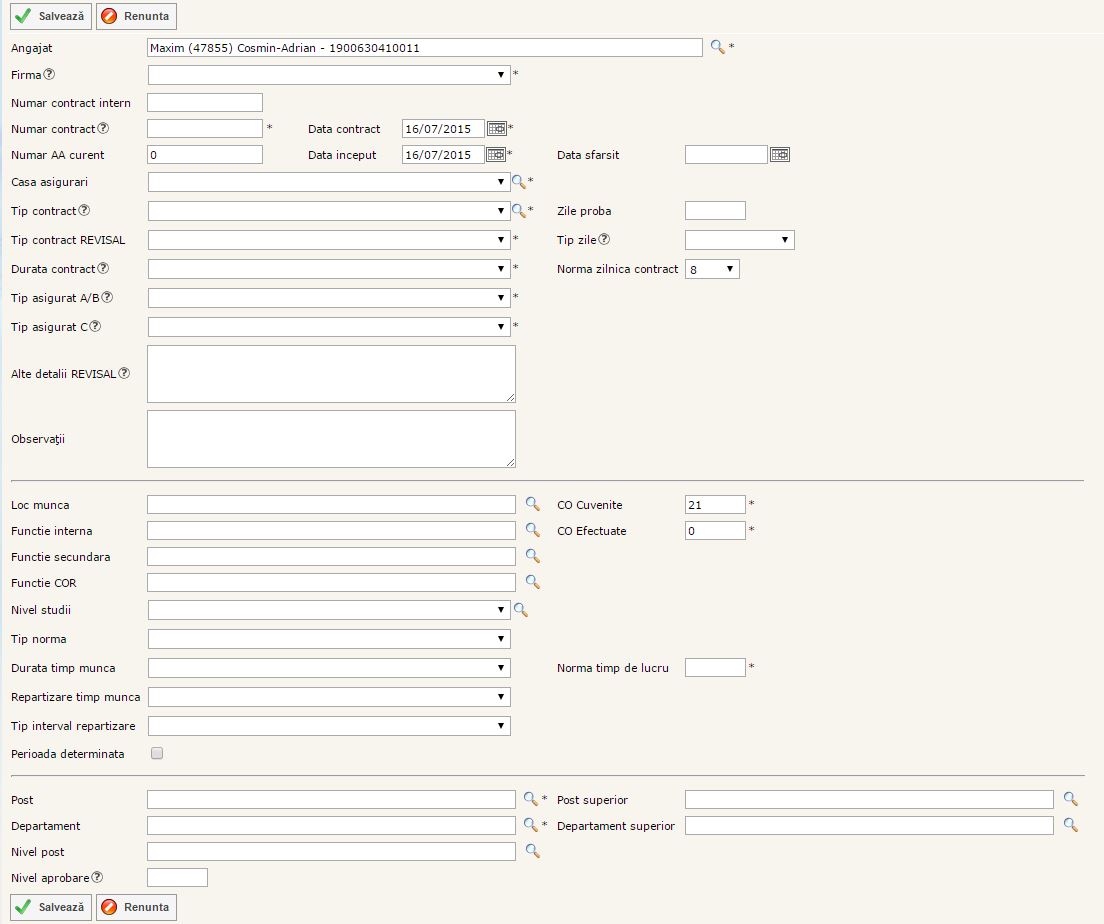This screenshot has width=1104, height=924.
Task: Open calendar picker for Data contract
Action: pos(496,128)
